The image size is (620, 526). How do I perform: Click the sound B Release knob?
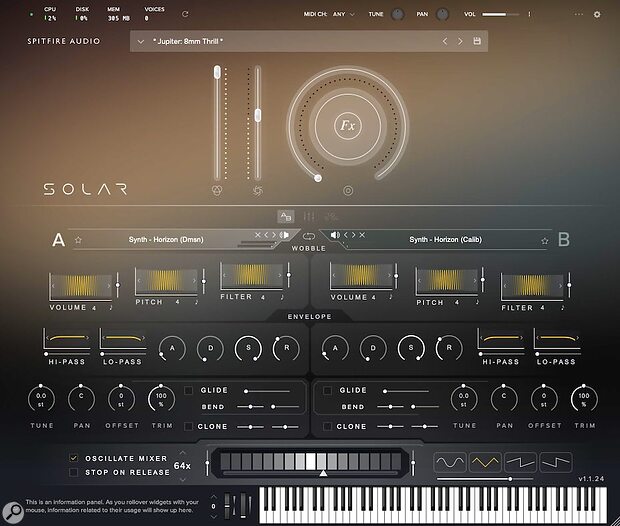pos(449,348)
